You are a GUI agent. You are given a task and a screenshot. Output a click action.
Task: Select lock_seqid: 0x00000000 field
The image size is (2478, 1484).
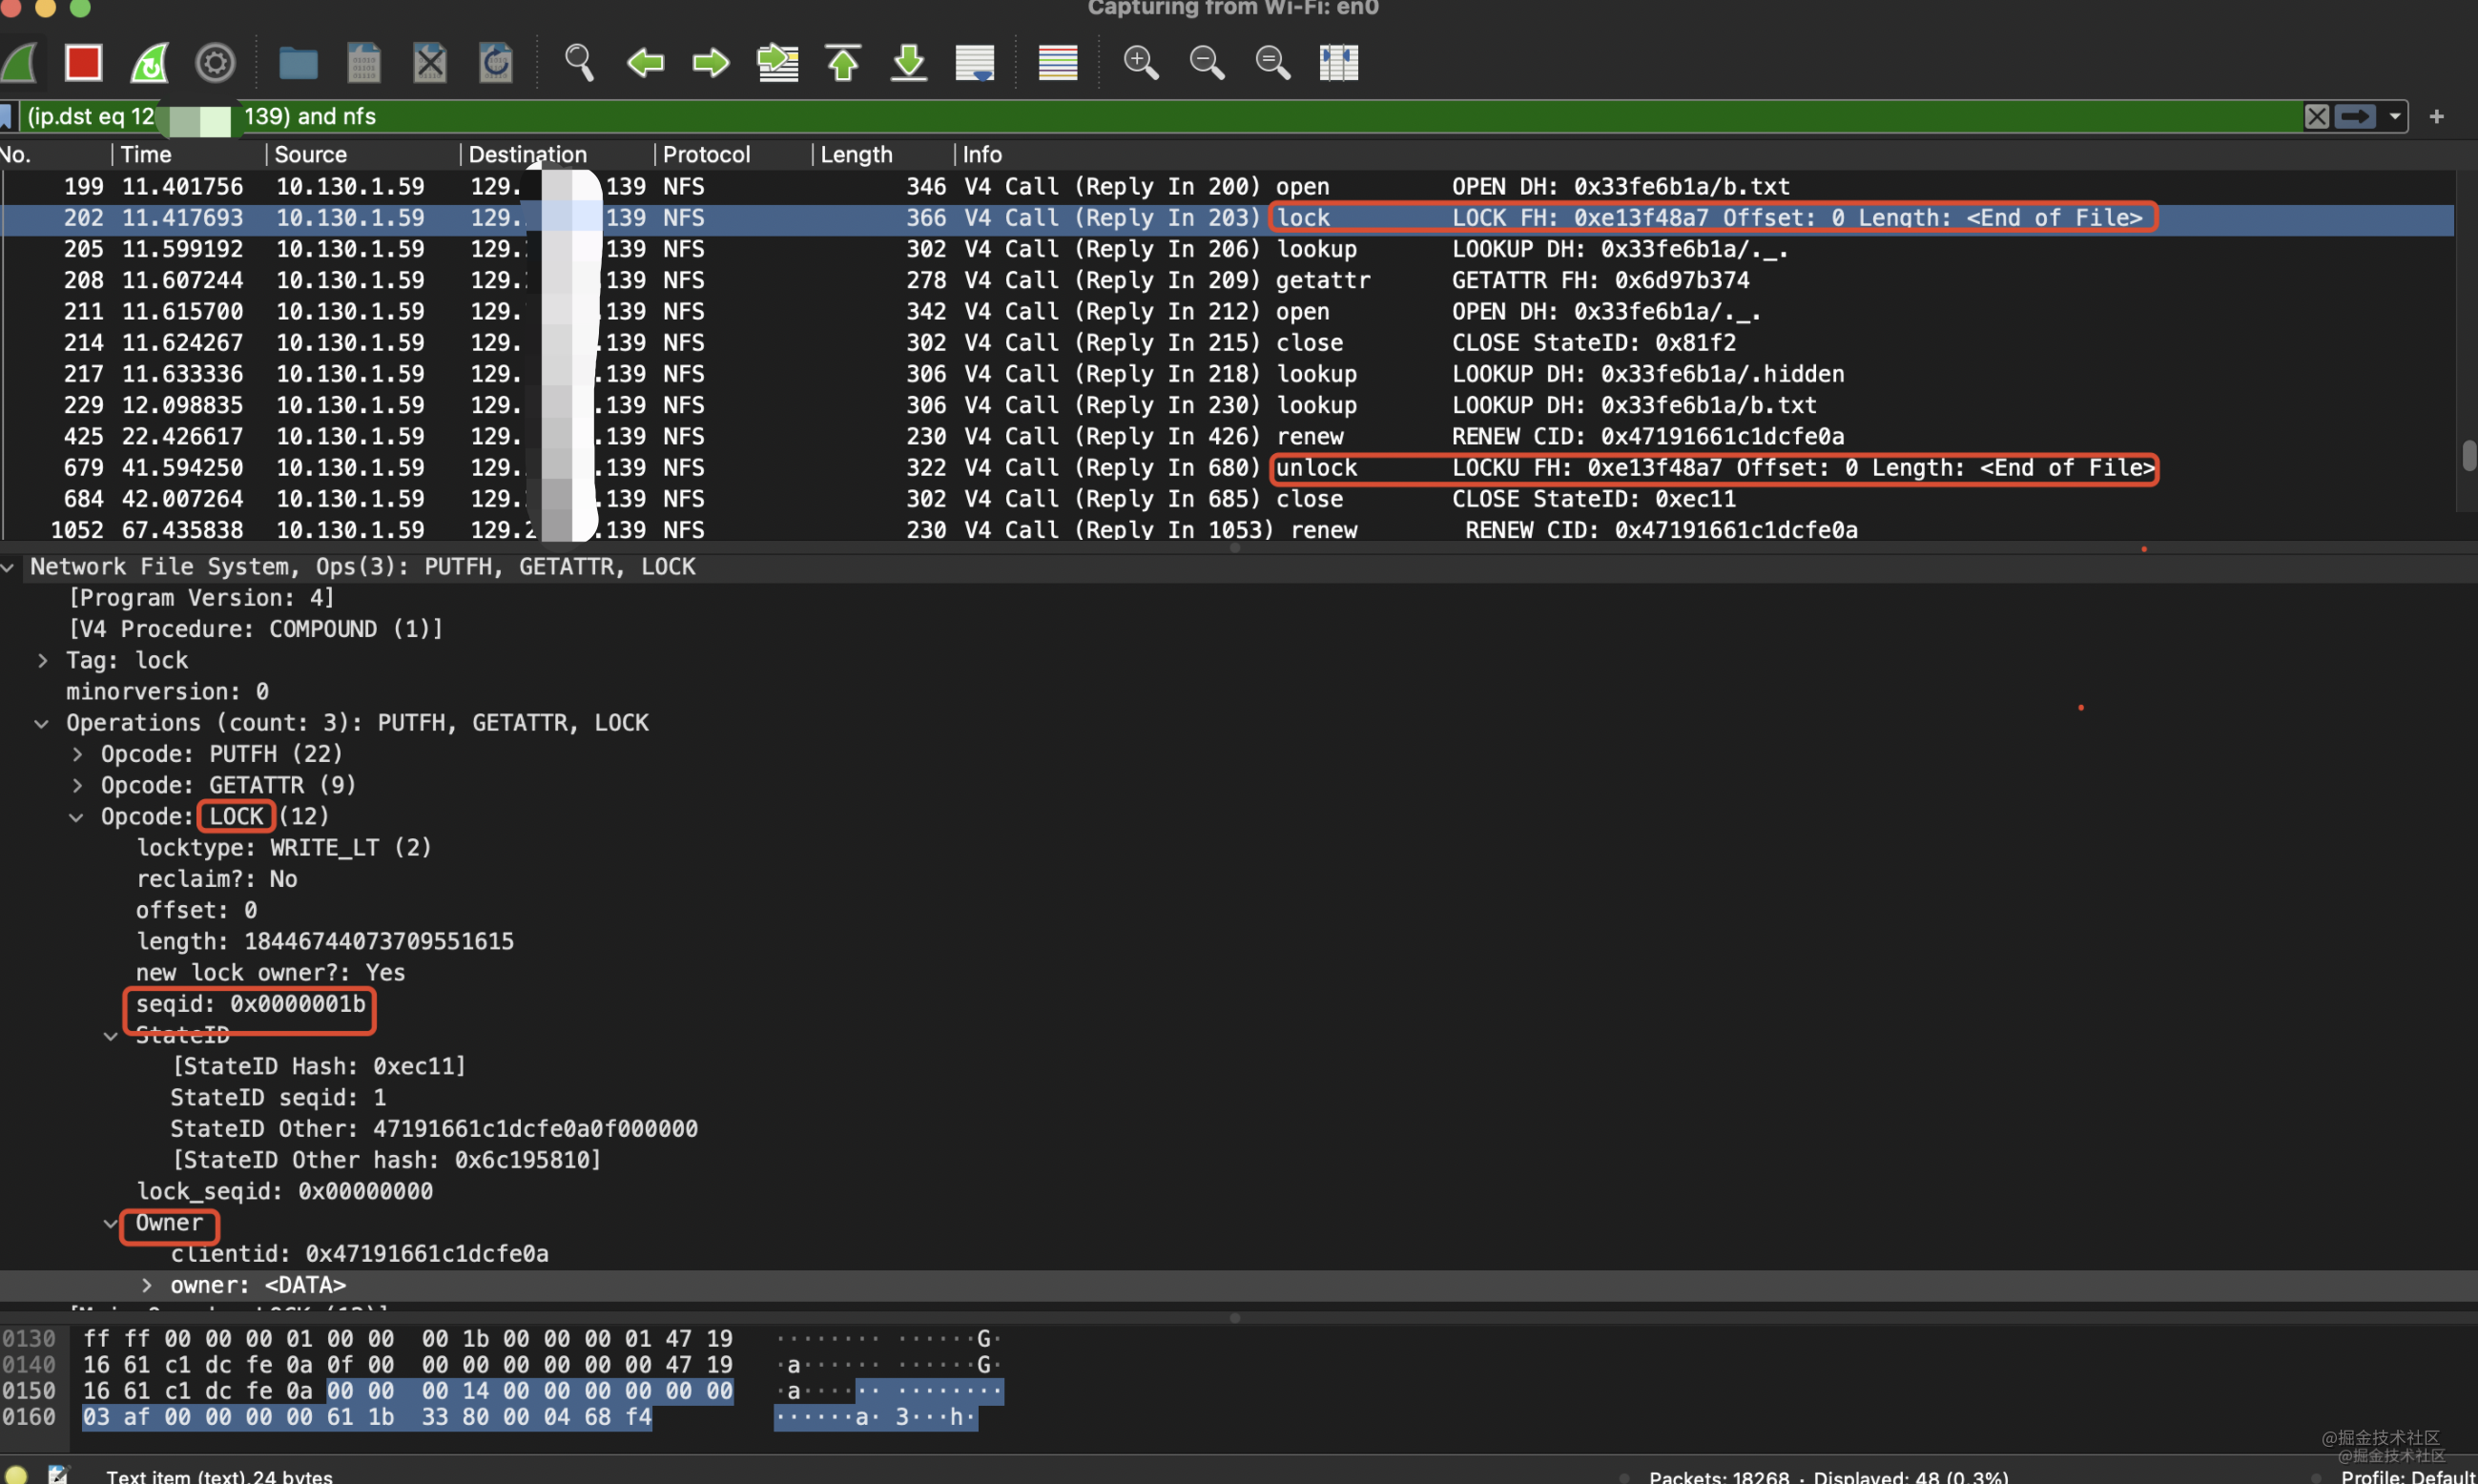click(285, 1192)
